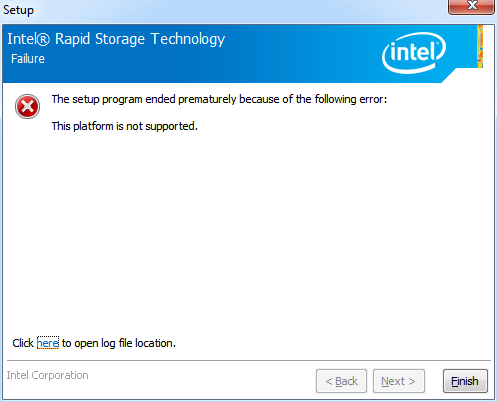Click the 'Intel® Rapid Storage Technology' heading

pos(116,39)
